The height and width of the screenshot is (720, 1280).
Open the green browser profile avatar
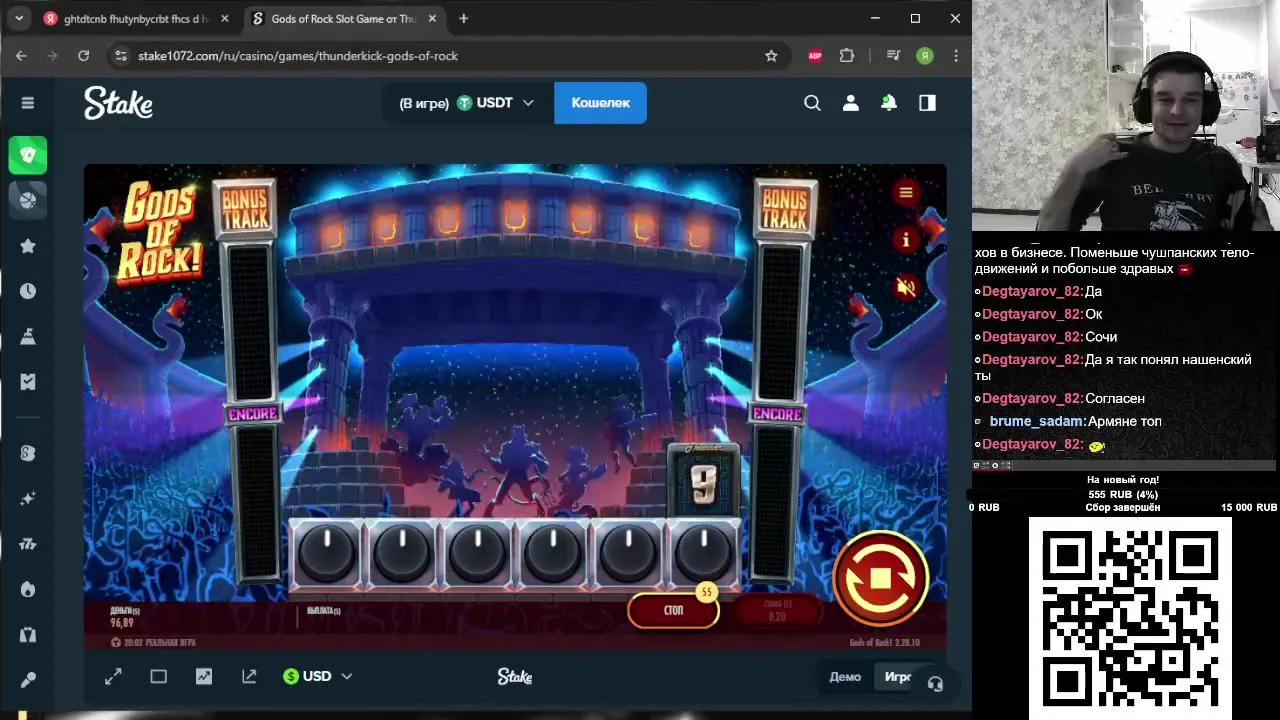click(925, 56)
